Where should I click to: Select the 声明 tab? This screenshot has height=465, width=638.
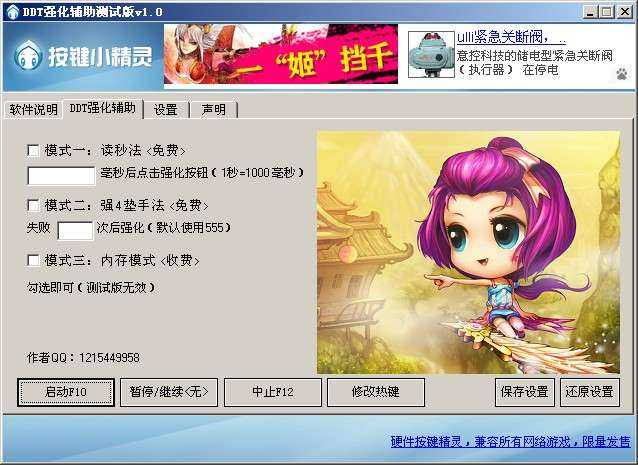tap(214, 109)
